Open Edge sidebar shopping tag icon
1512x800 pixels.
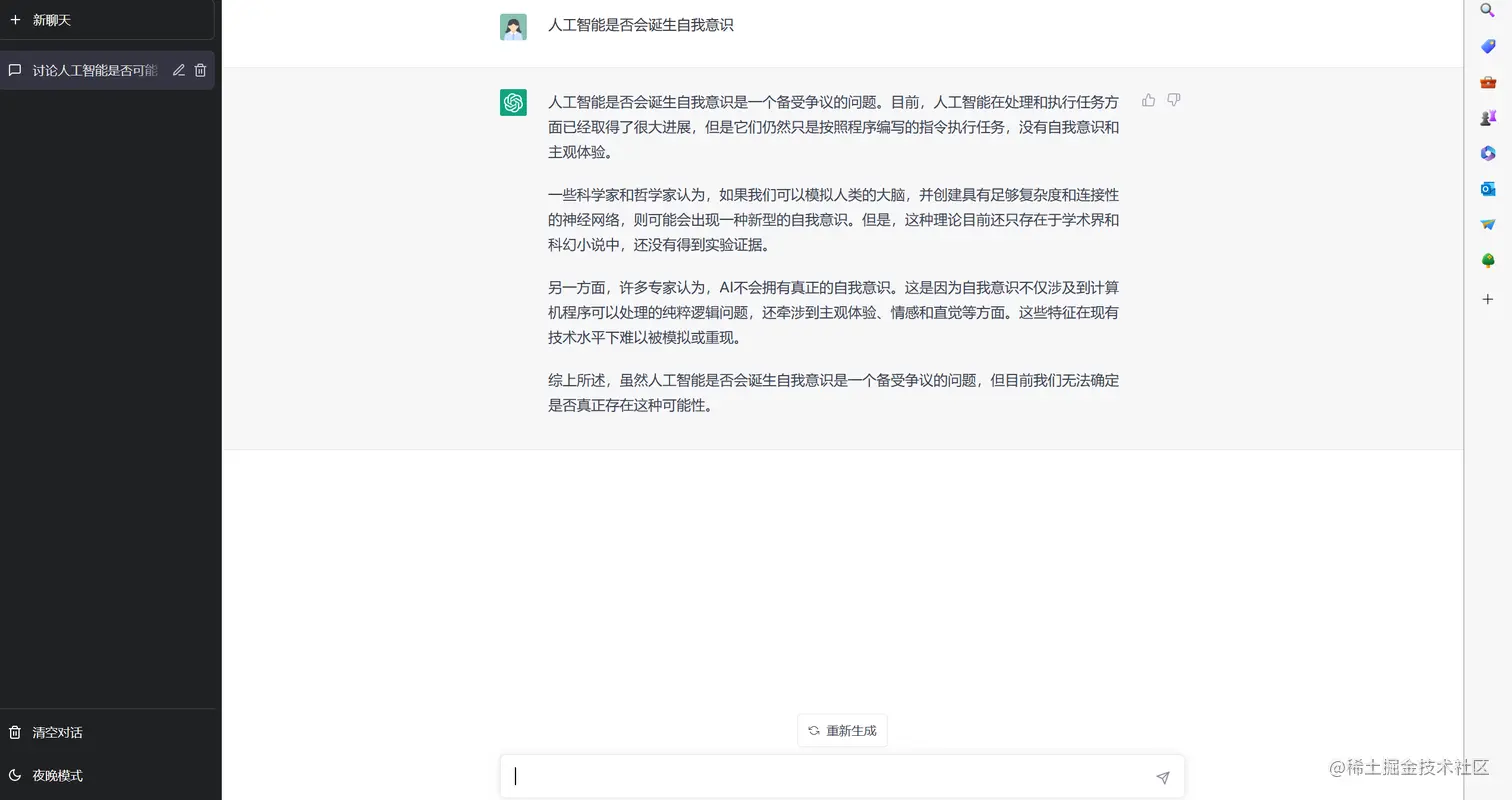pos(1488,46)
